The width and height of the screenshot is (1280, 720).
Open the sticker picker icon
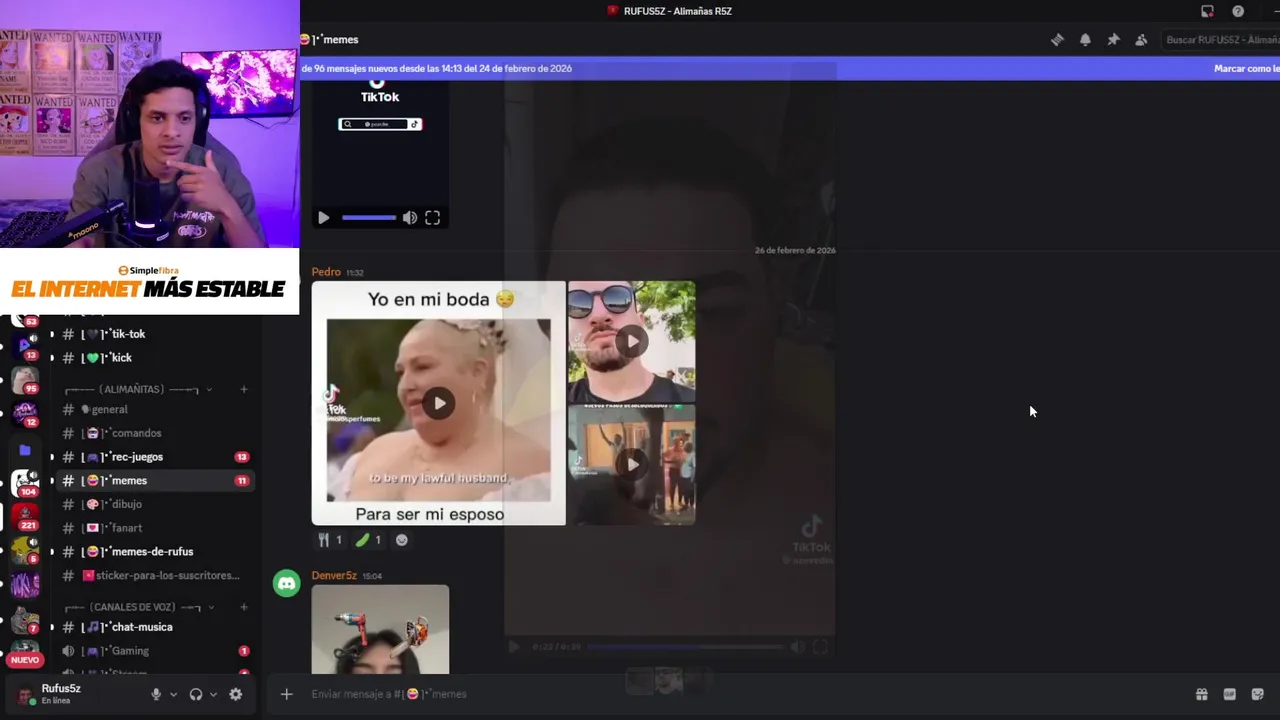pyautogui.click(x=1257, y=694)
